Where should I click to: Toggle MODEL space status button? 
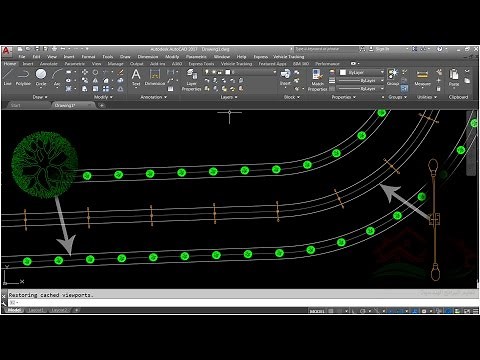pos(317,311)
